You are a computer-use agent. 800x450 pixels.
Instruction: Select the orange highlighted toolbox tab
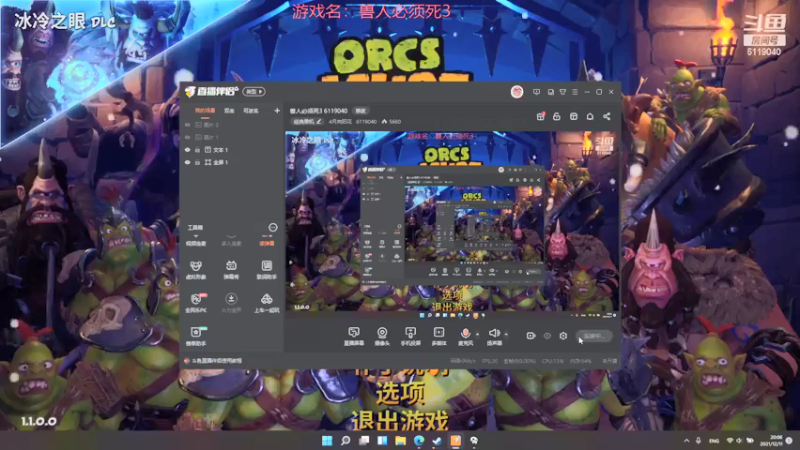coord(266,243)
